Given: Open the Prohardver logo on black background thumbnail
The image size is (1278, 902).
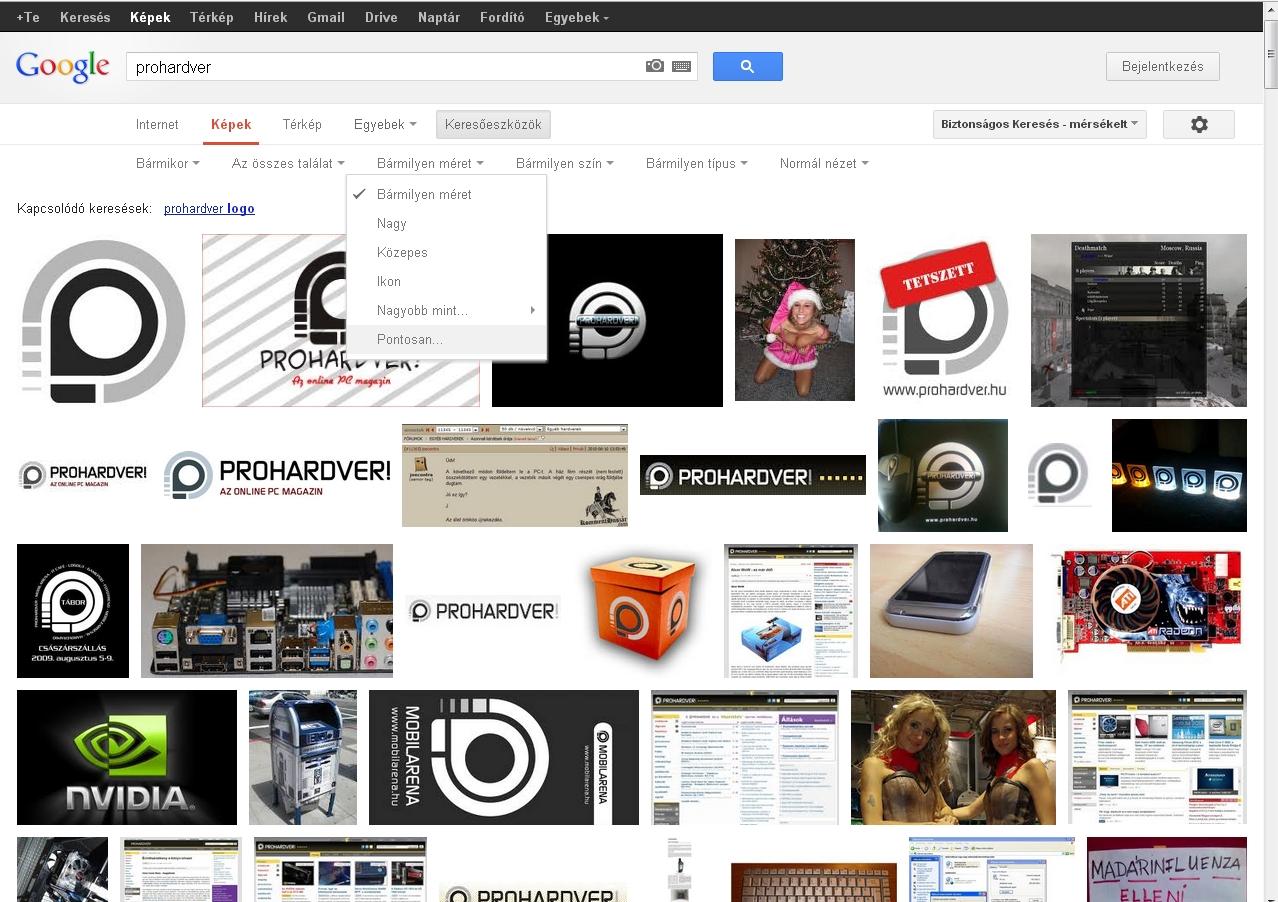Looking at the screenshot, I should click(607, 320).
